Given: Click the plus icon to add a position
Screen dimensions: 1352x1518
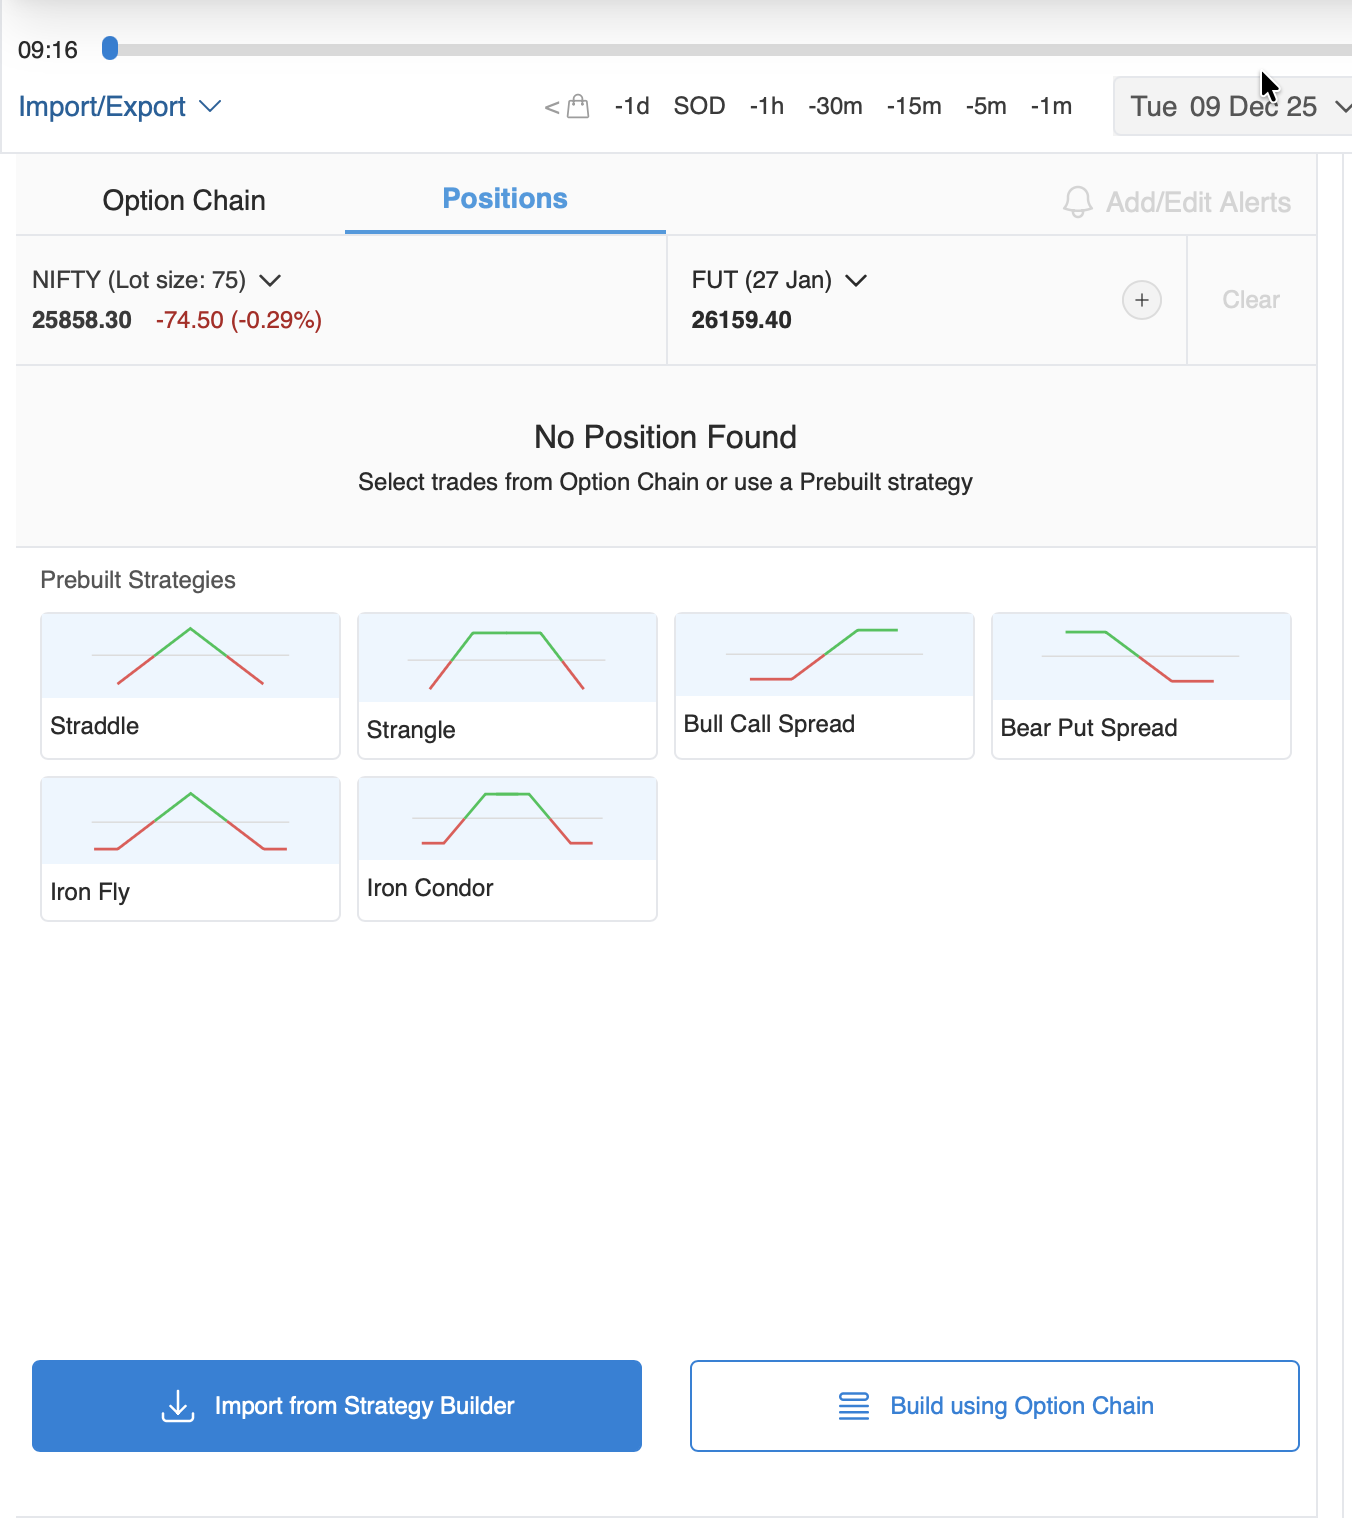Looking at the screenshot, I should 1141,300.
